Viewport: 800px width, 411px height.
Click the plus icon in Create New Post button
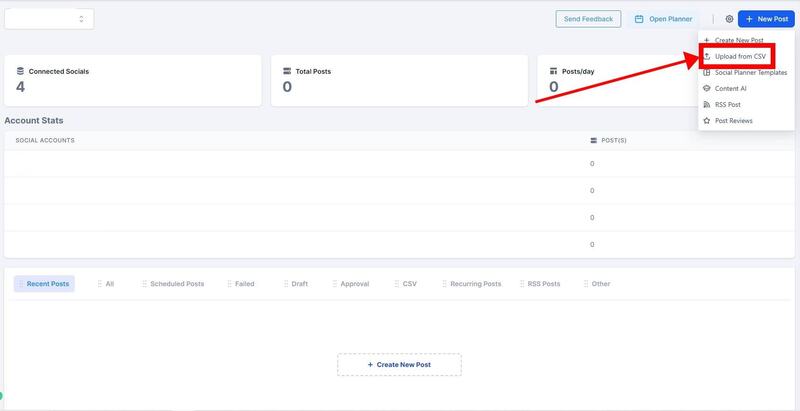[x=370, y=365]
